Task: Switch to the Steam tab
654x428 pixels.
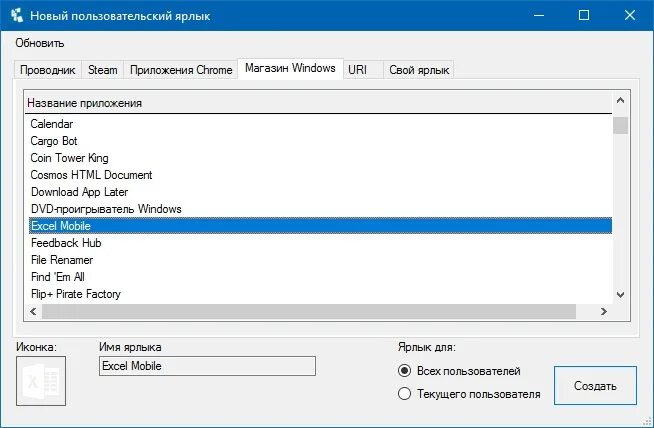Action: pyautogui.click(x=103, y=70)
